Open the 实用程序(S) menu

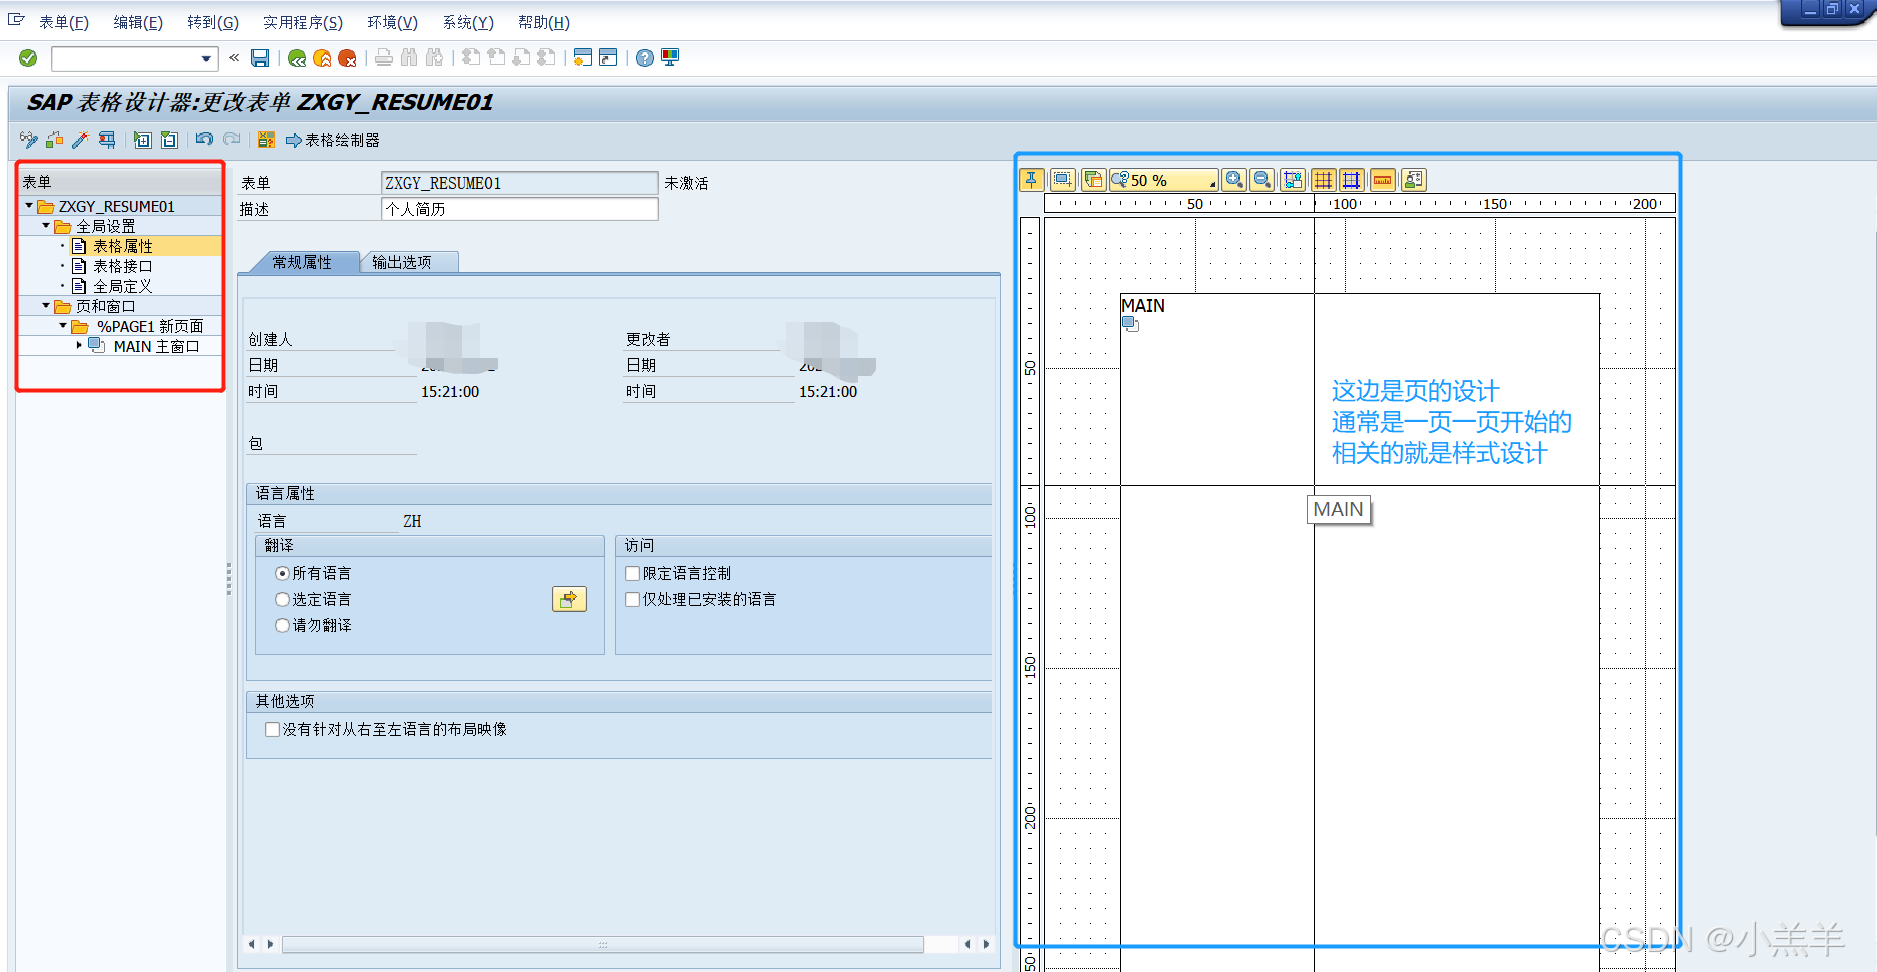[x=303, y=22]
